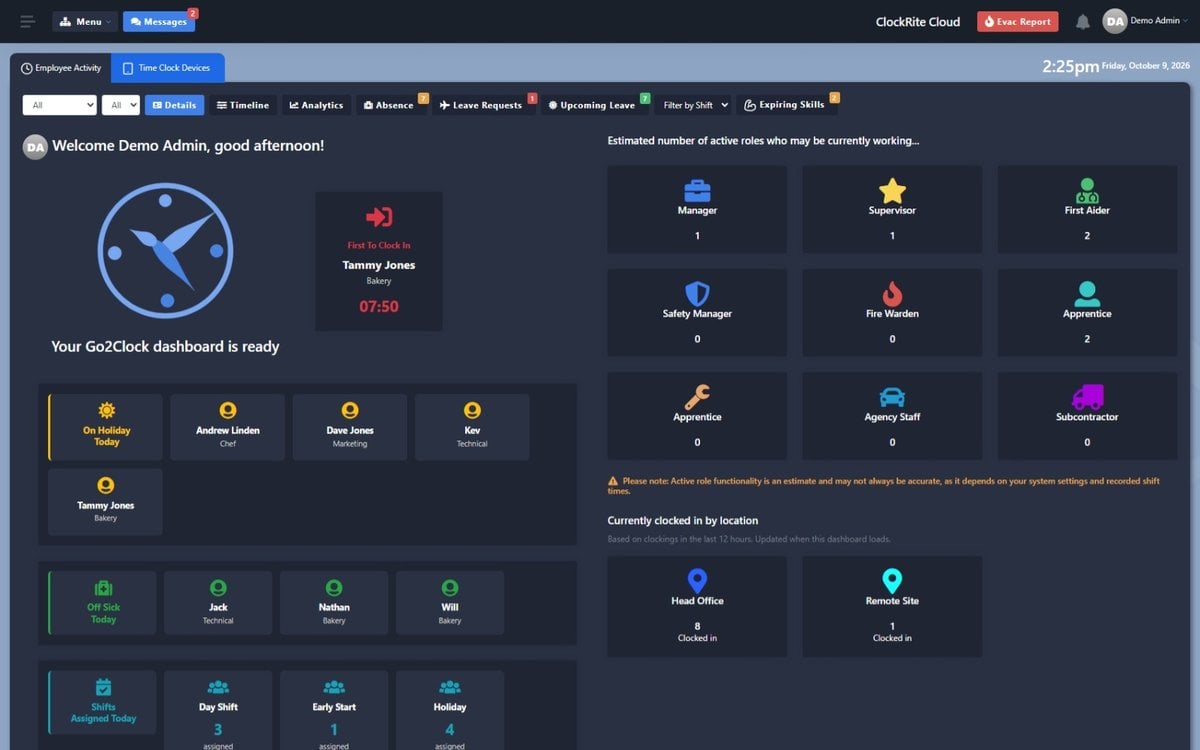1200x750 pixels.
Task: Select the Details view
Action: coord(174,105)
